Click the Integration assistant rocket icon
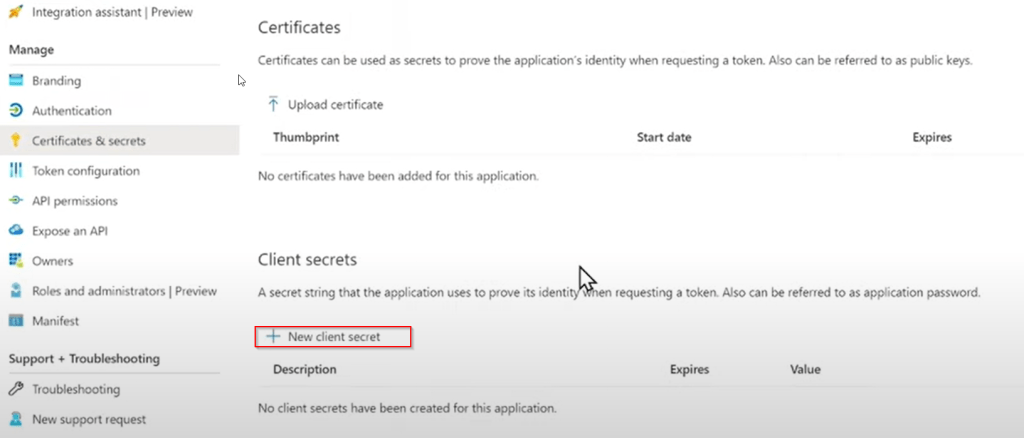The image size is (1024, 438). [x=16, y=12]
